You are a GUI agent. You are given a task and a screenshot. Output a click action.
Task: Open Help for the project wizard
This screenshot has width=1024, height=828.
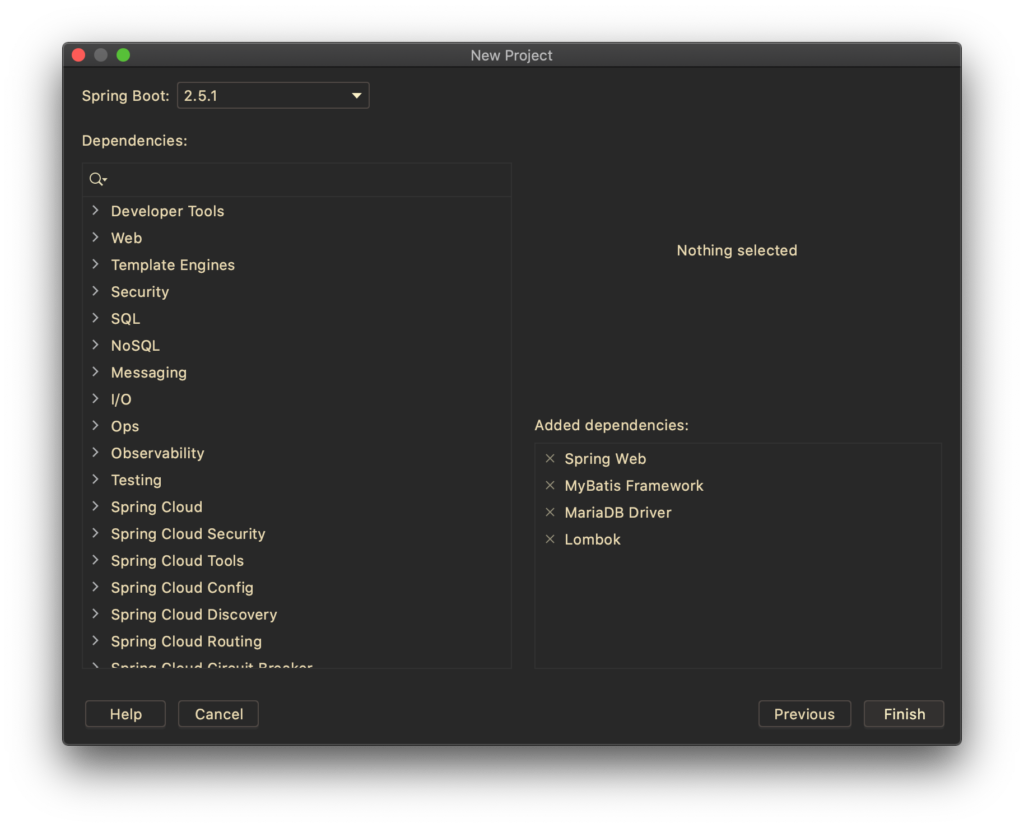(x=125, y=714)
